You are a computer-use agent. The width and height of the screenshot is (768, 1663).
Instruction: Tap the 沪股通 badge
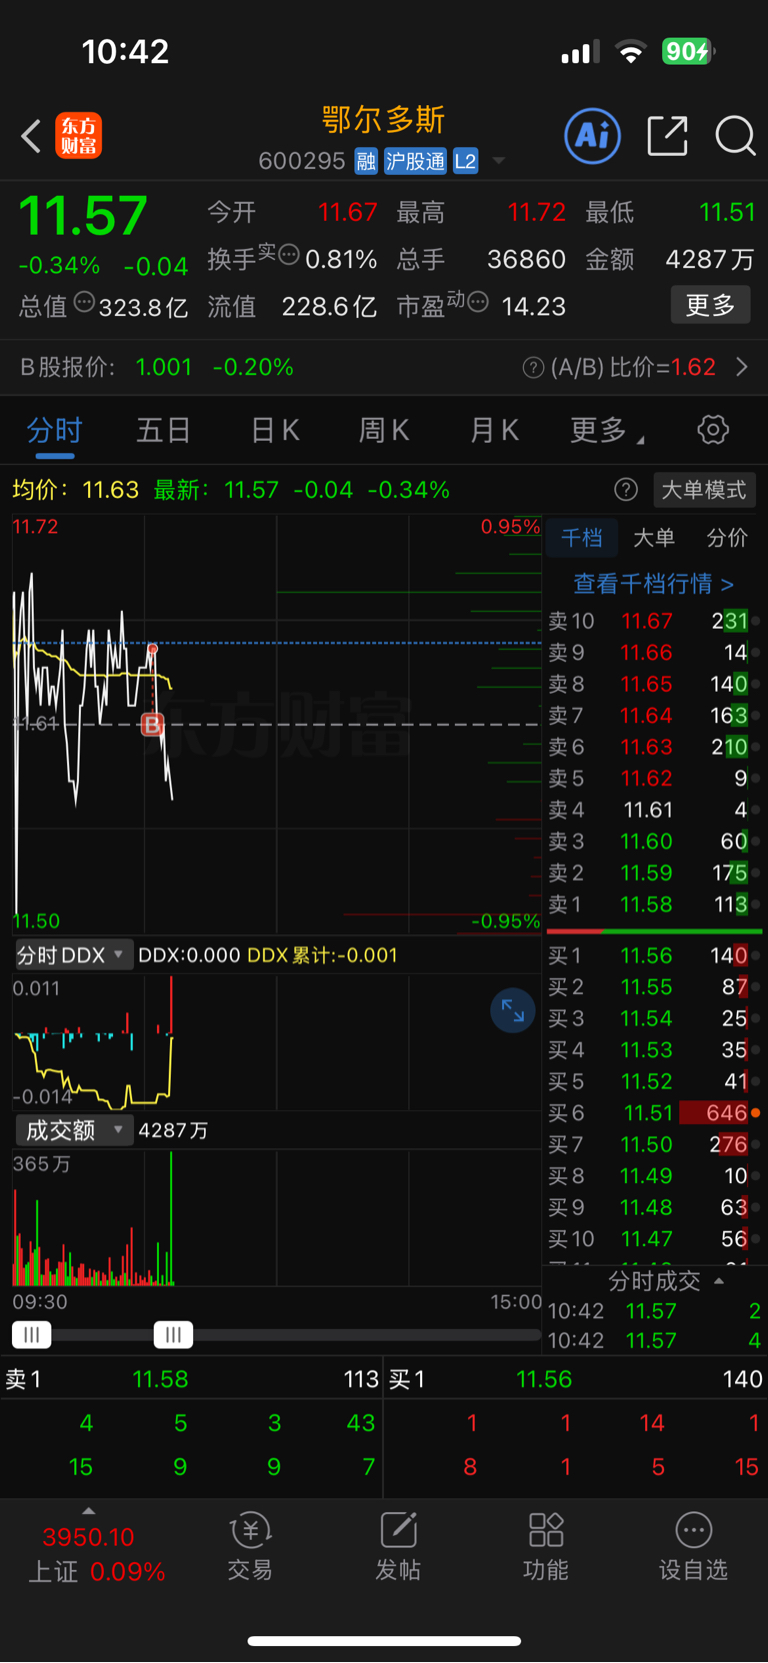coord(415,161)
